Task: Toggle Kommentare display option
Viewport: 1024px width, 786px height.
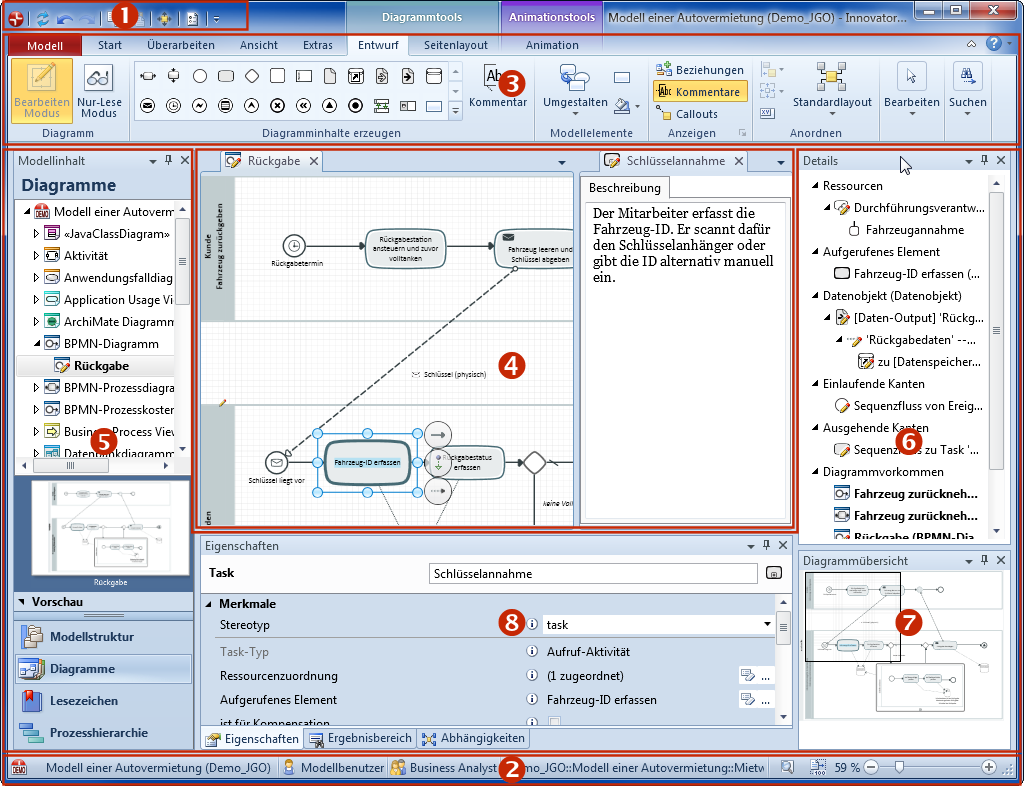Action: point(698,92)
